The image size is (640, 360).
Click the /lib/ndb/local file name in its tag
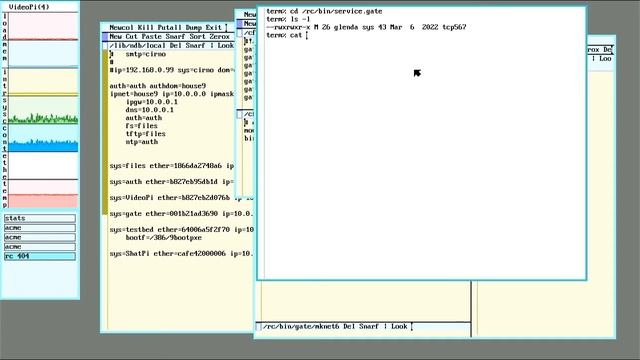[138, 45]
